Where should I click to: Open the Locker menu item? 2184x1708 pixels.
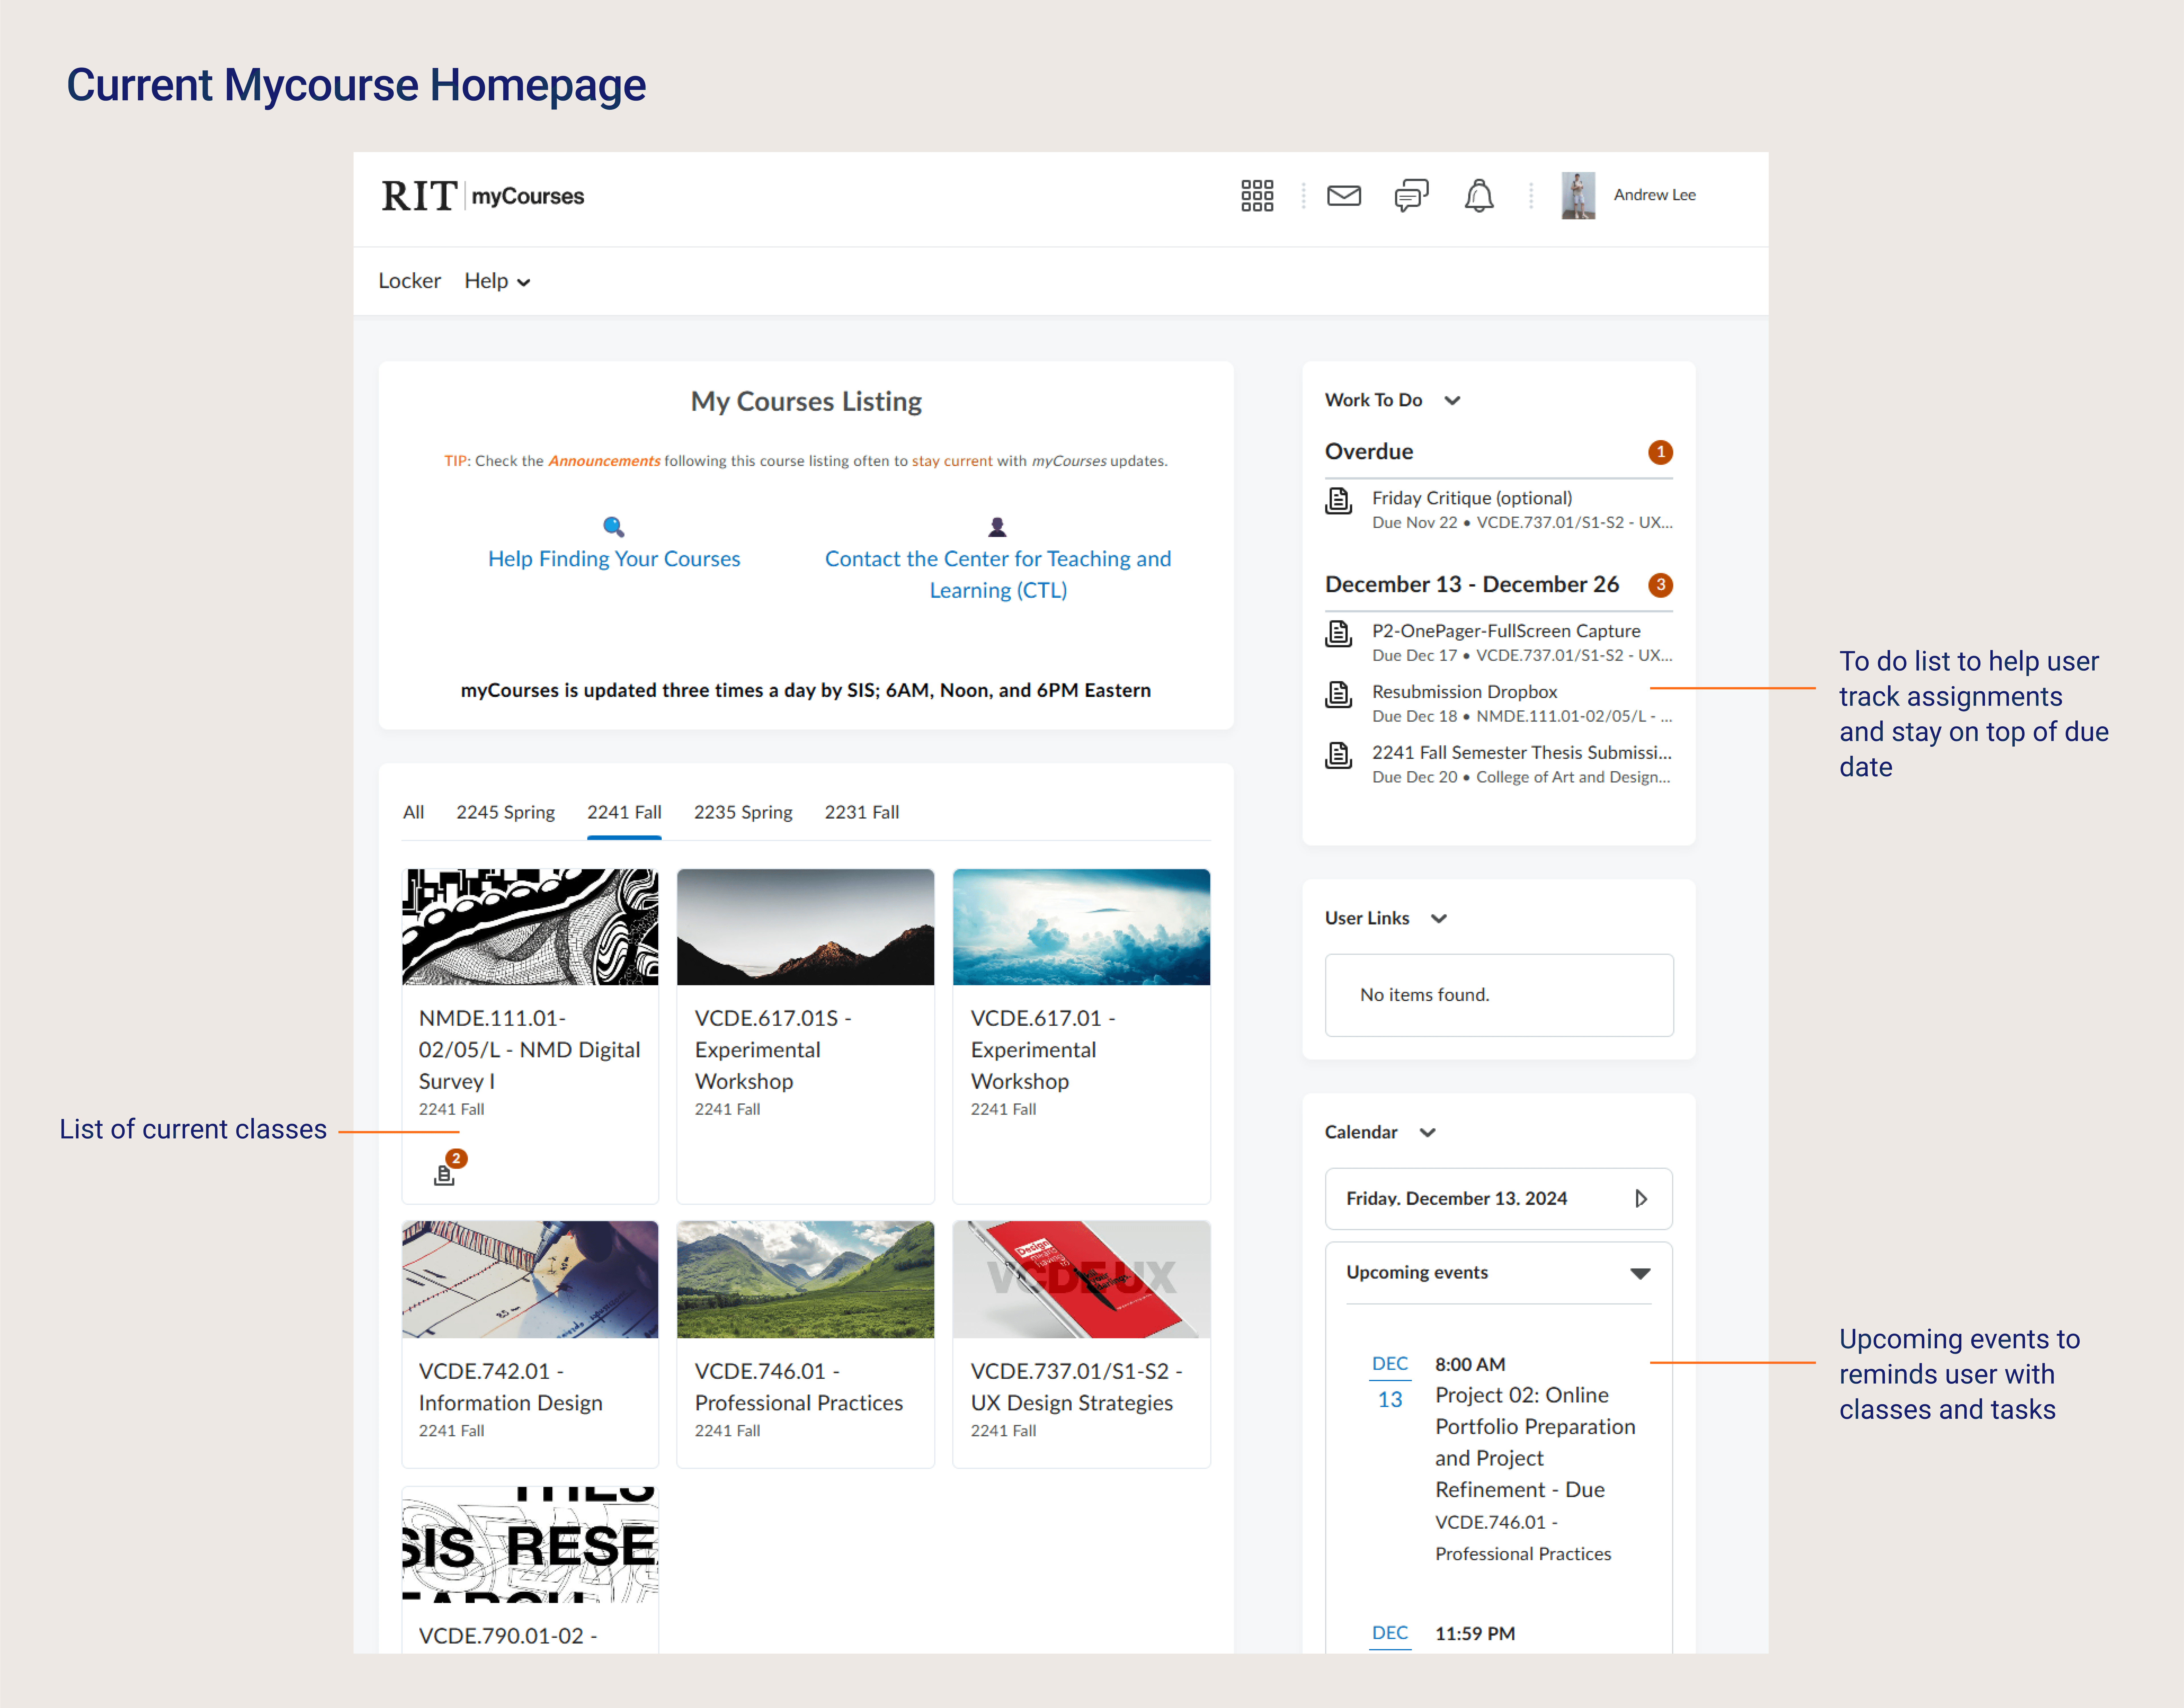point(409,281)
